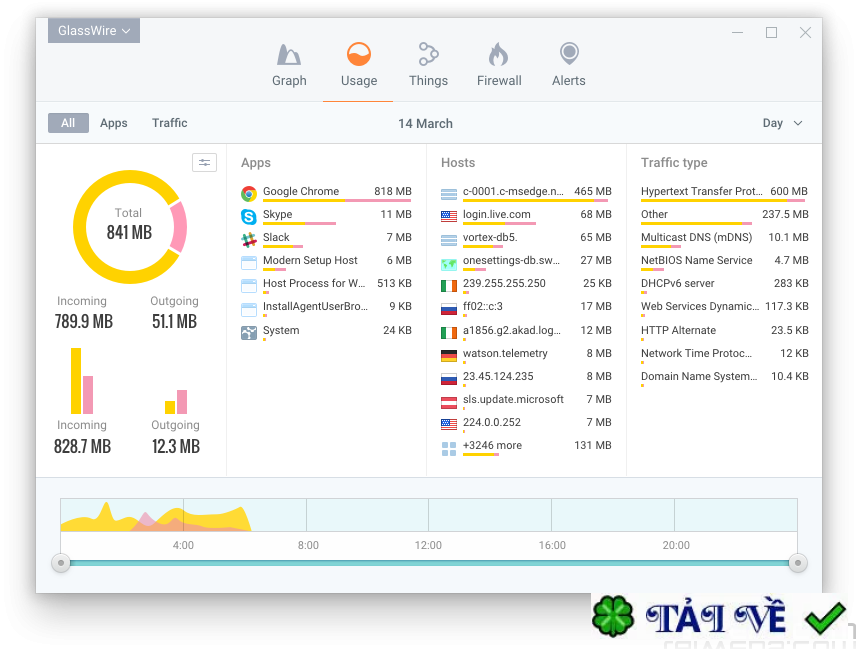Open the Alerts pin icon
The width and height of the screenshot is (858, 649).
(568, 54)
